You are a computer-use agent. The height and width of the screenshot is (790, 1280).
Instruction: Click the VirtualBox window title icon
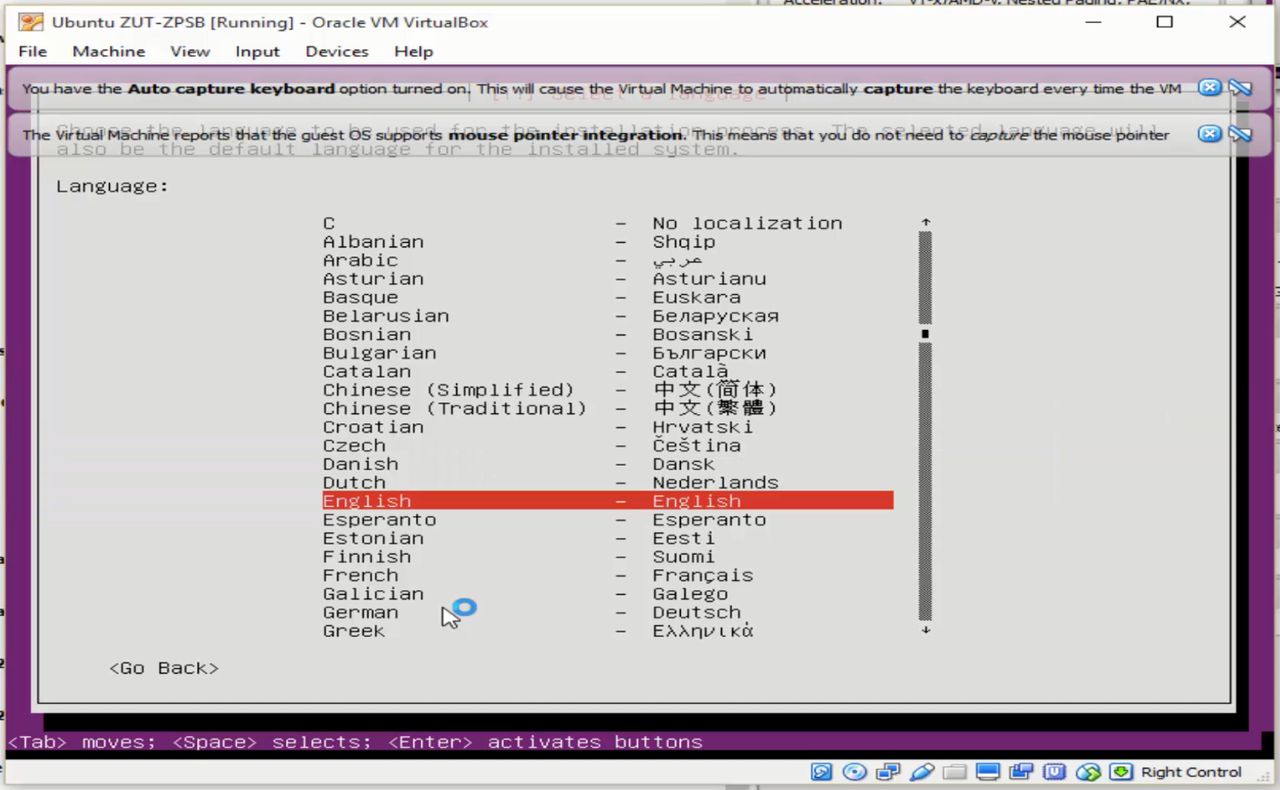[x=31, y=22]
